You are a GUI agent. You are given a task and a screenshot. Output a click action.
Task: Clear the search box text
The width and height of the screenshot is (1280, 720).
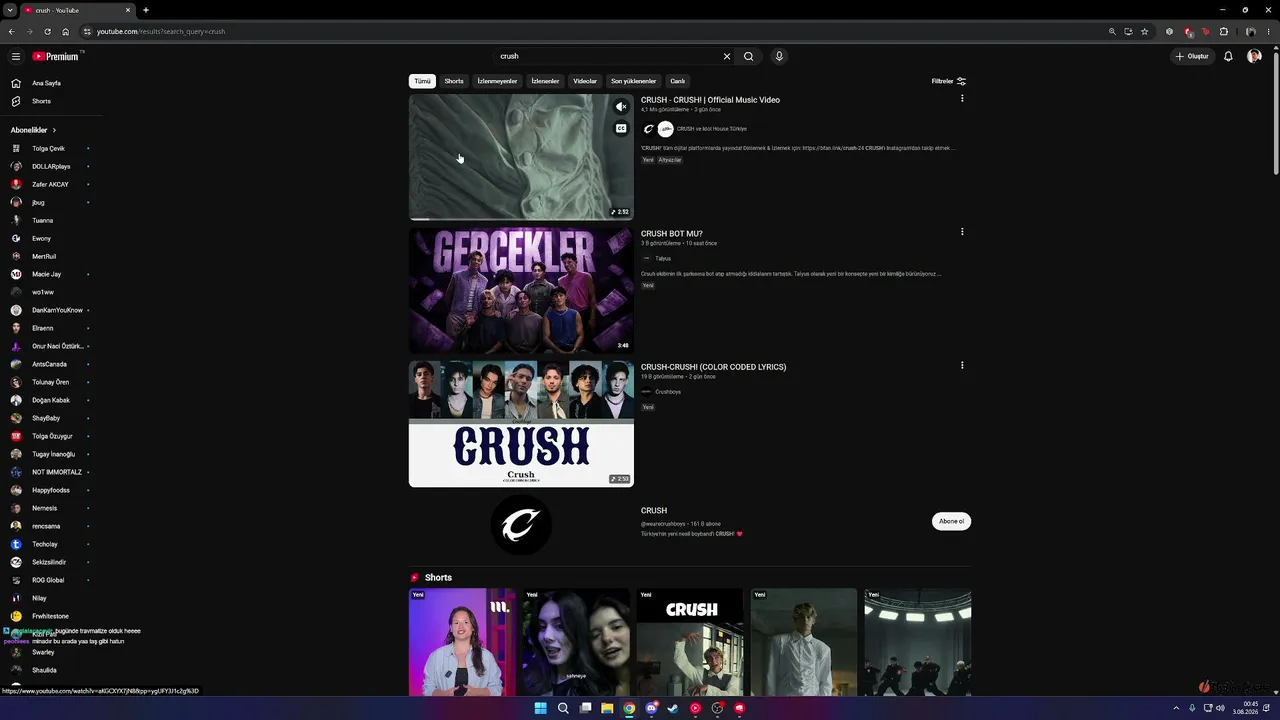point(727,56)
